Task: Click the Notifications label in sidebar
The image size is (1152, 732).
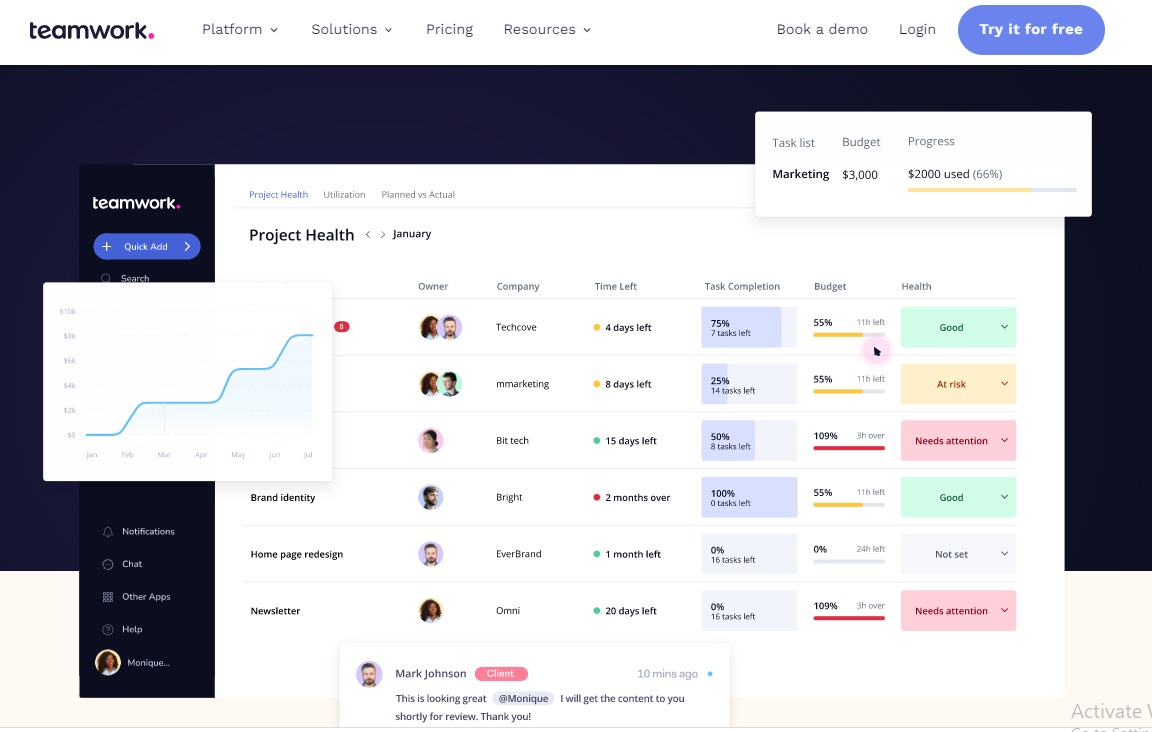Action: (148, 531)
